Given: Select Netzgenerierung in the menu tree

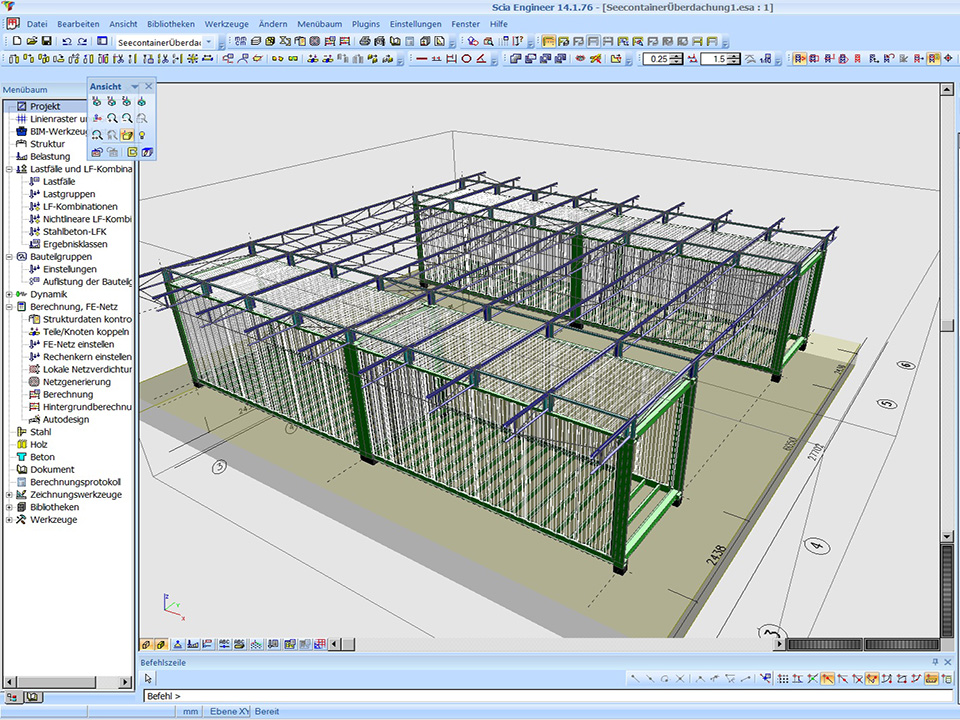Looking at the screenshot, I should tap(75, 382).
